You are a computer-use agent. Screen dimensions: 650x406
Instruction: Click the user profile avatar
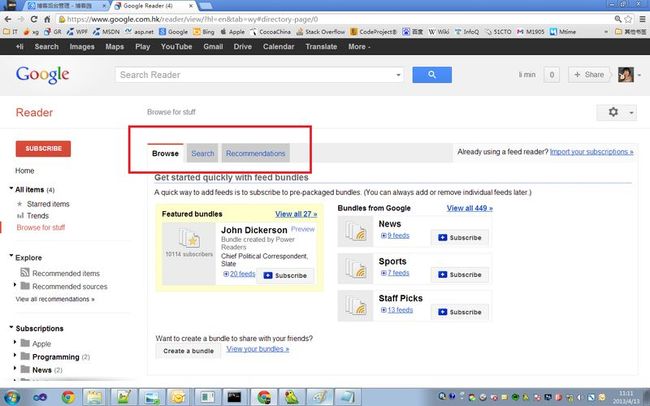pyautogui.click(x=626, y=75)
